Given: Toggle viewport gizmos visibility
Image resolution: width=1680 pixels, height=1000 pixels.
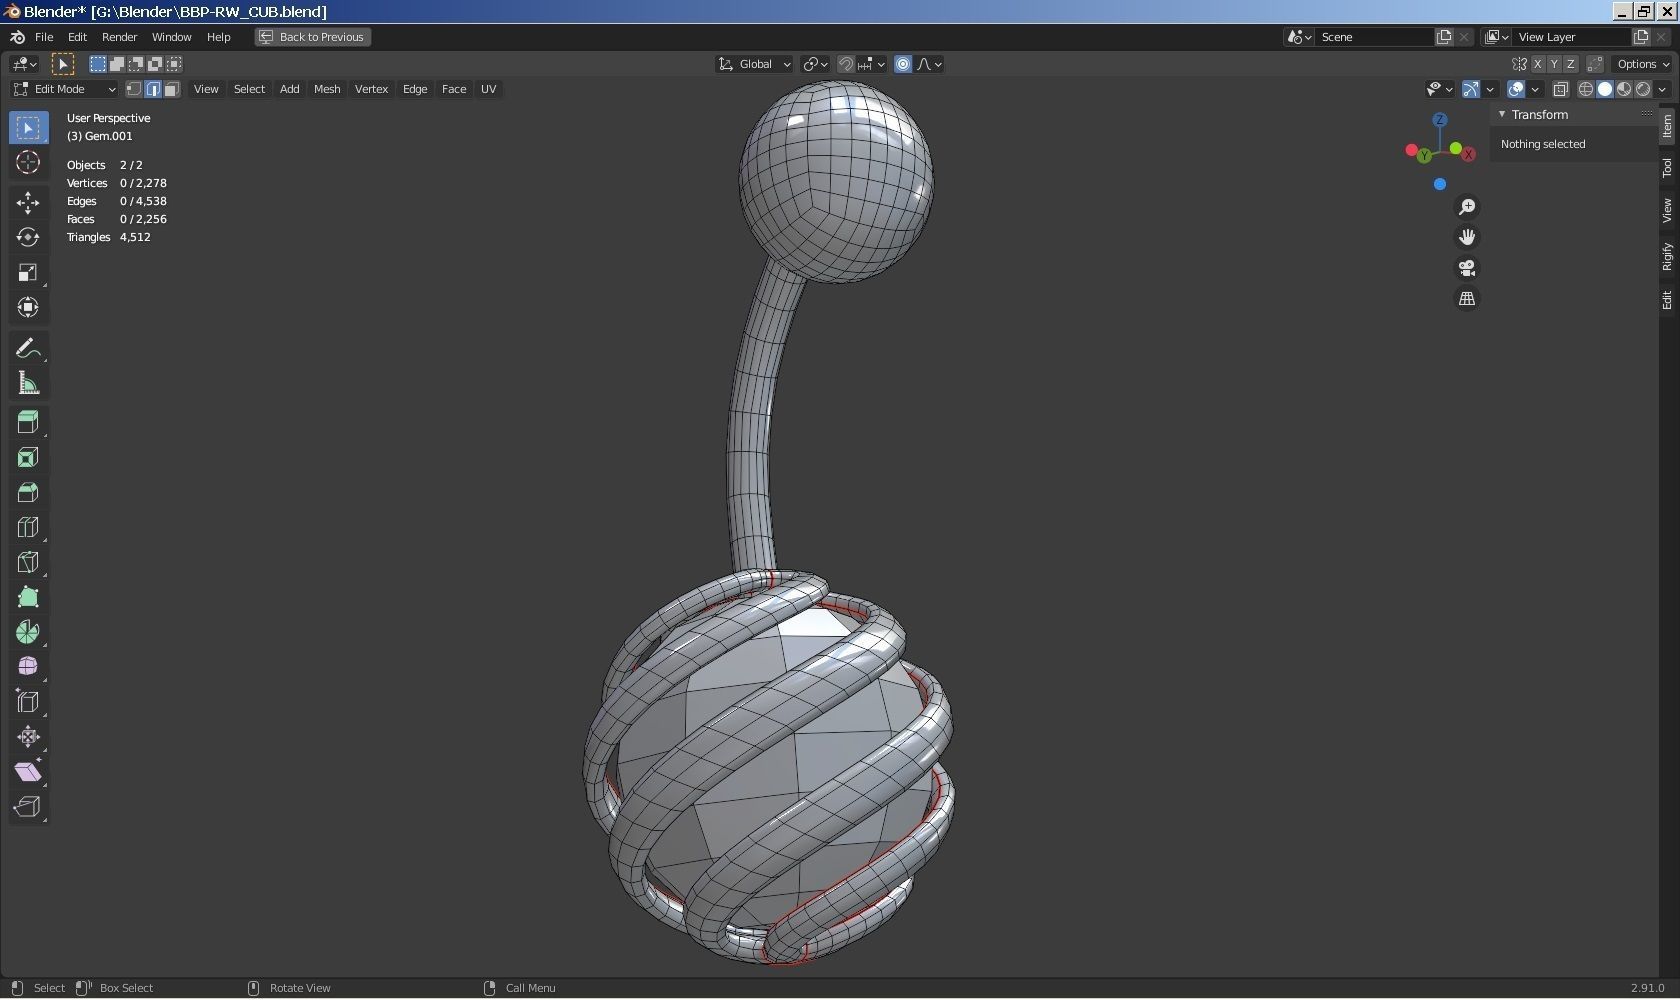Looking at the screenshot, I should pos(1471,89).
